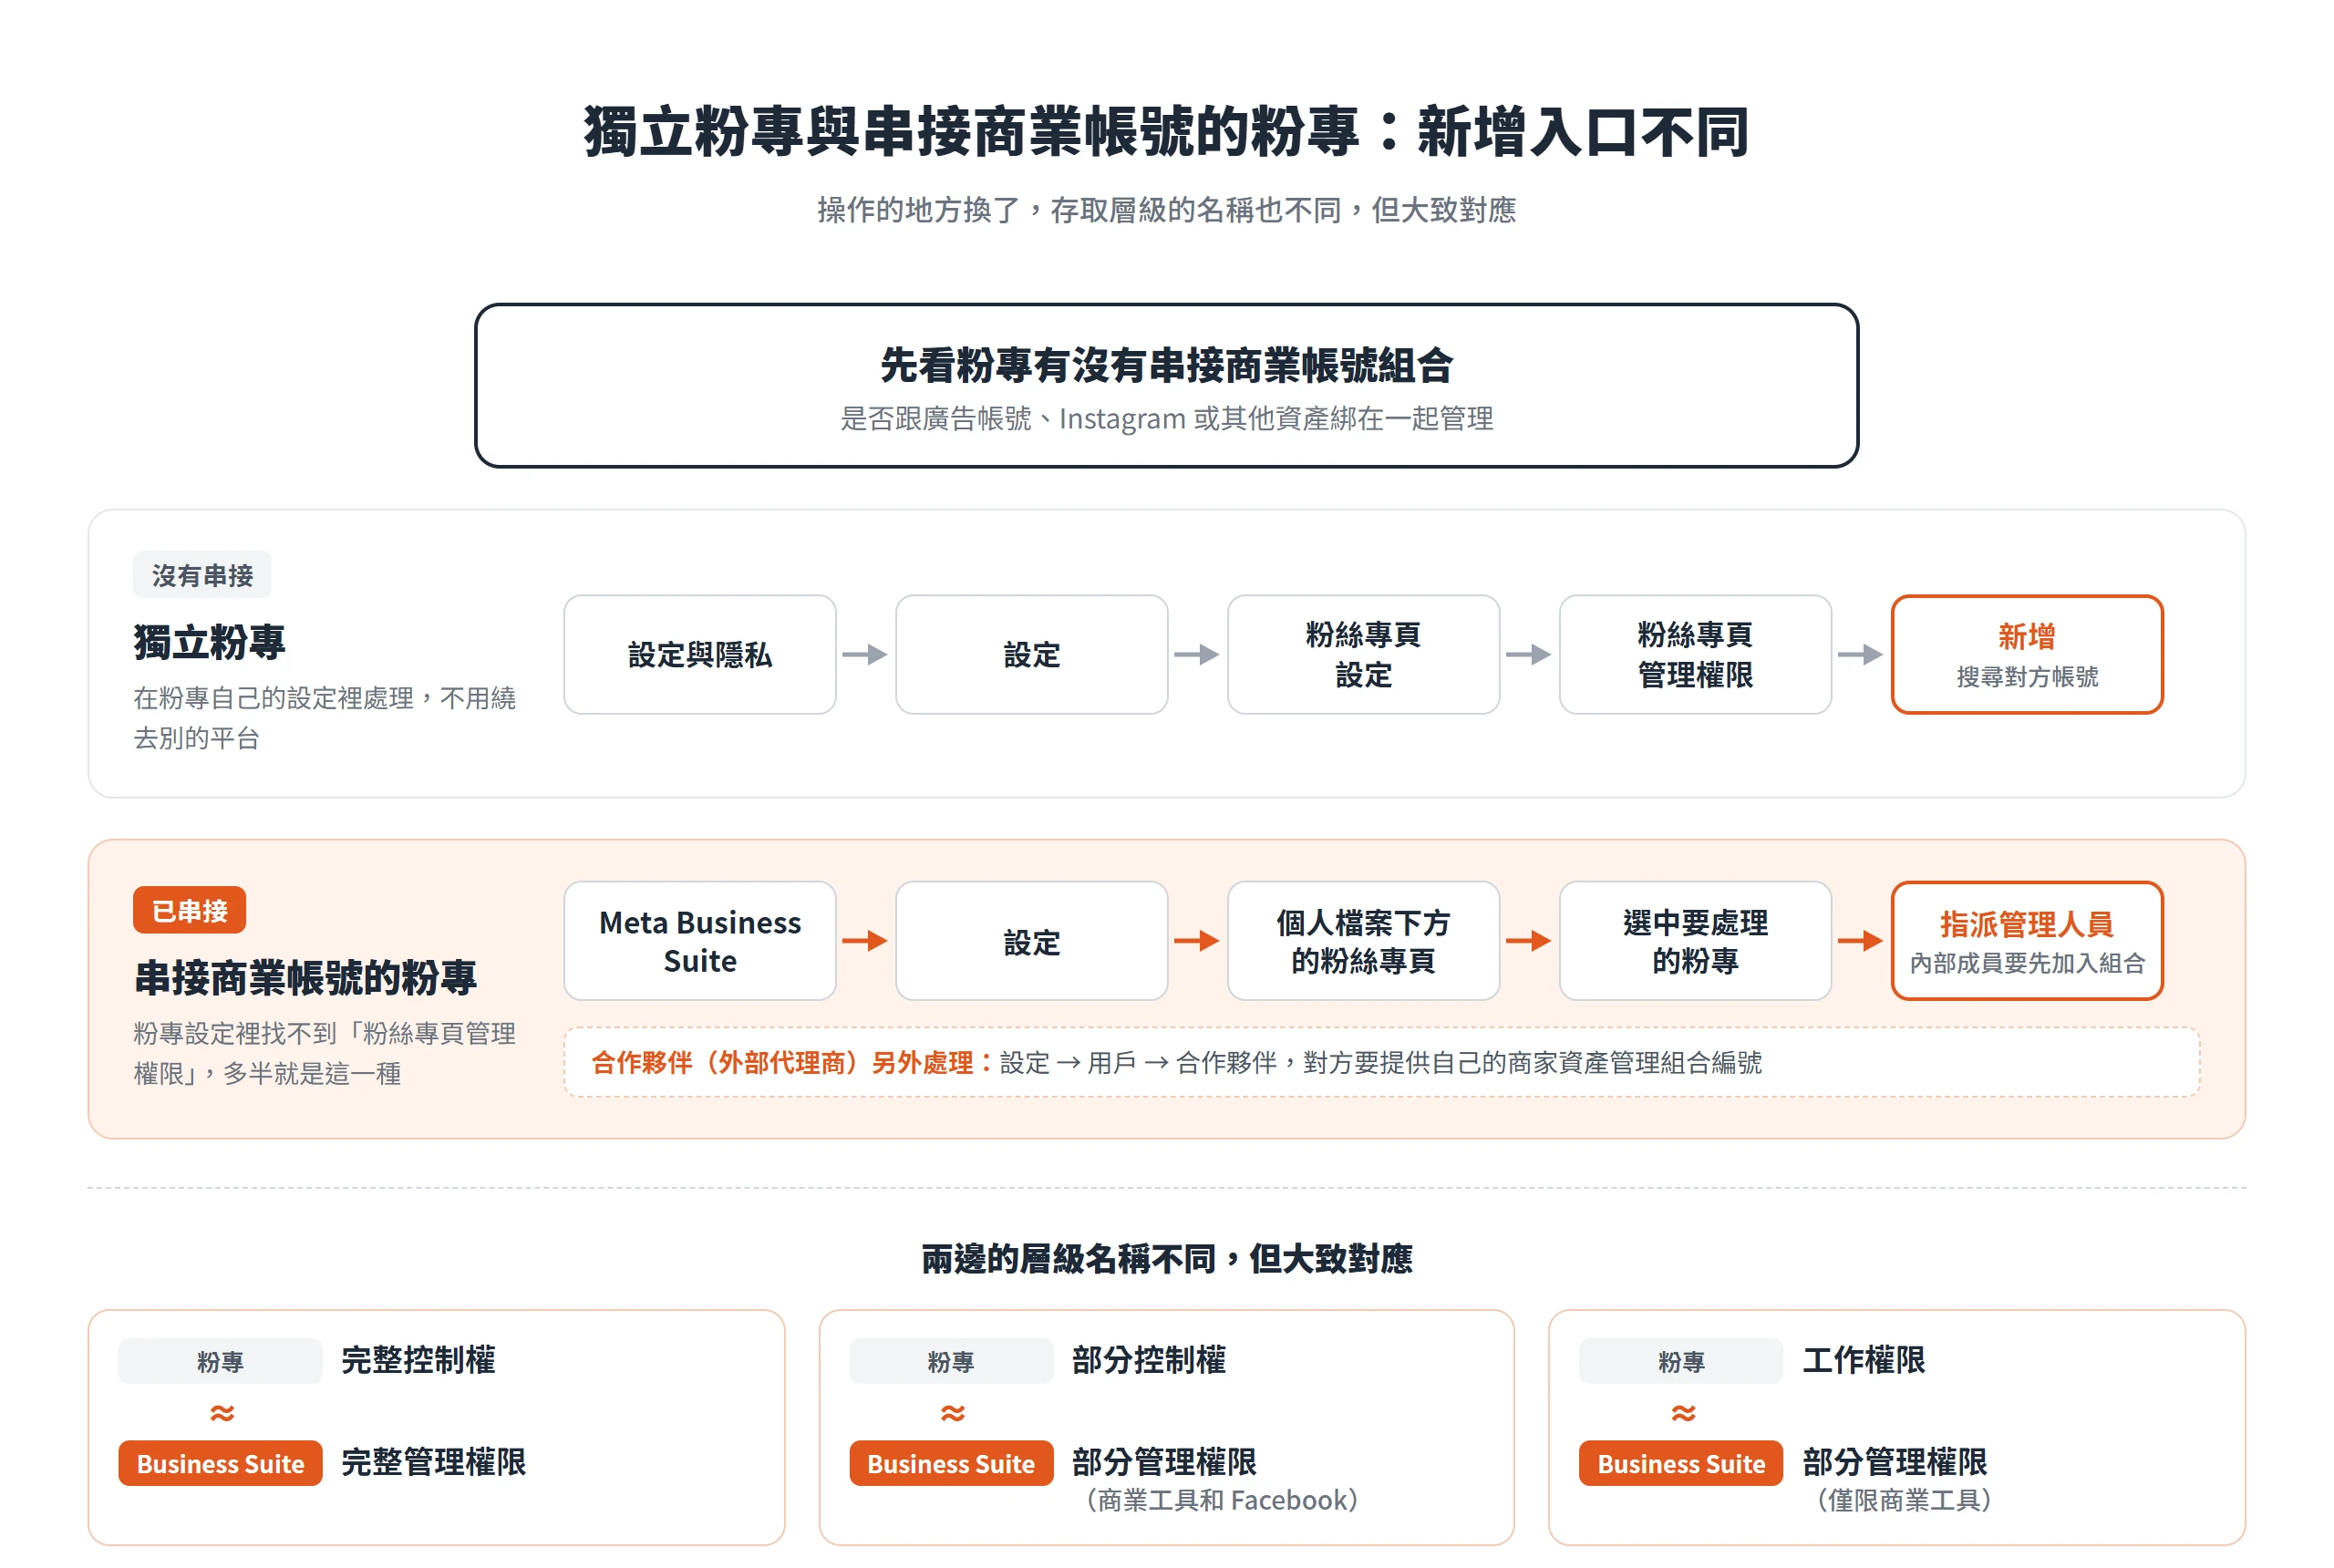
Task: Click the orange 新增 搜尋對方帳號 box
Action: [2027, 654]
